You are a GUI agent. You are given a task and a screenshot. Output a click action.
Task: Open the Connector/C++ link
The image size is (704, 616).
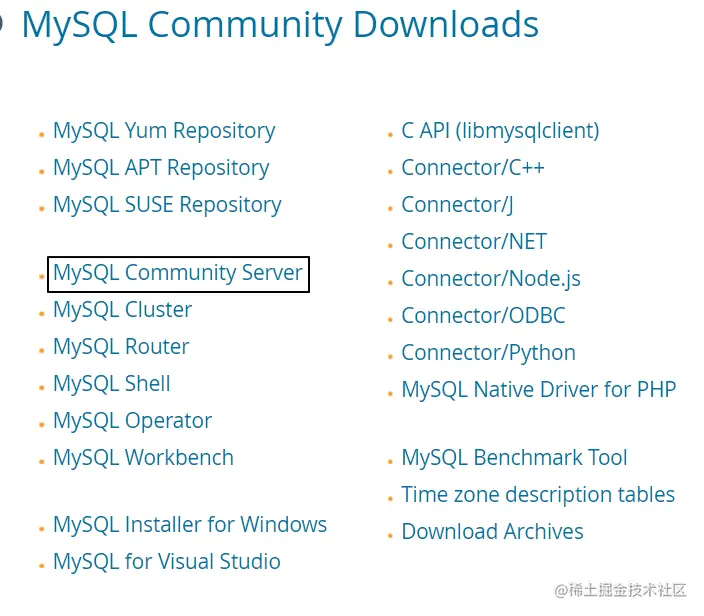pos(473,168)
